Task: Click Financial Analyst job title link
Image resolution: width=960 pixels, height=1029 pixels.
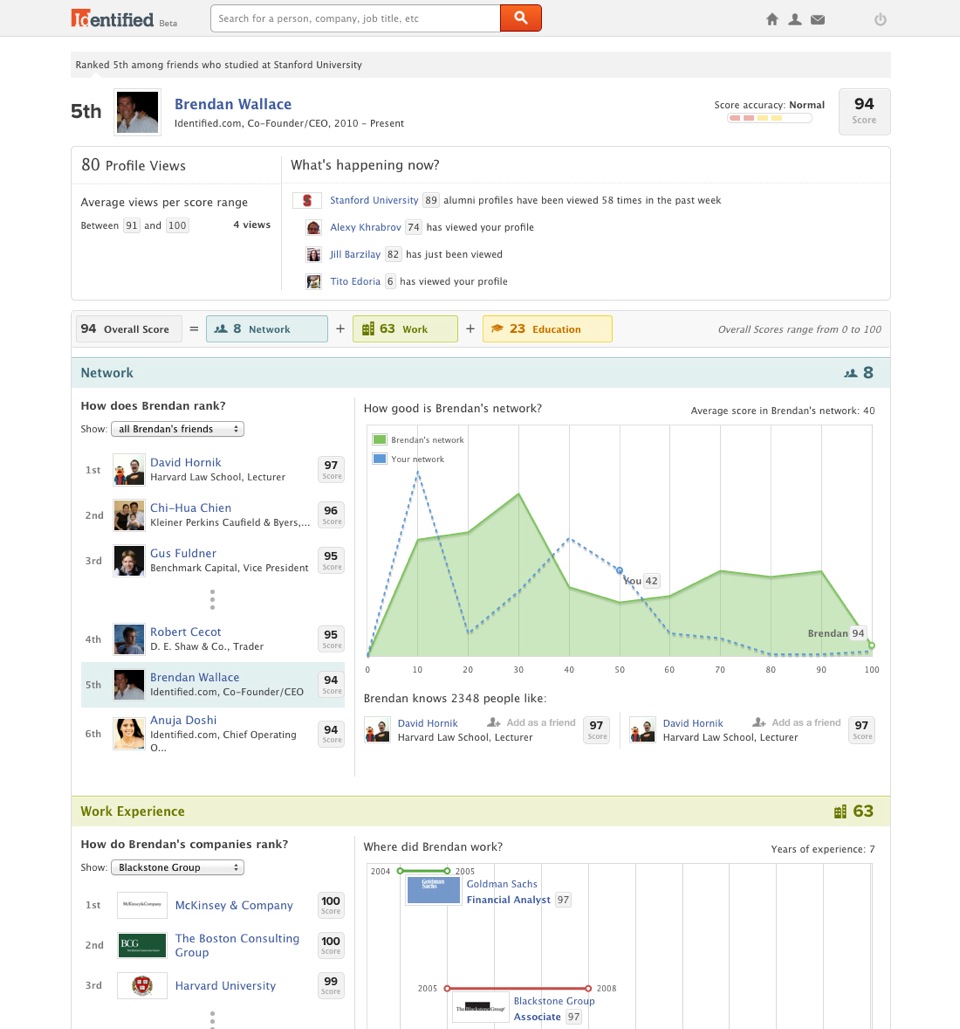Action: coord(509,900)
